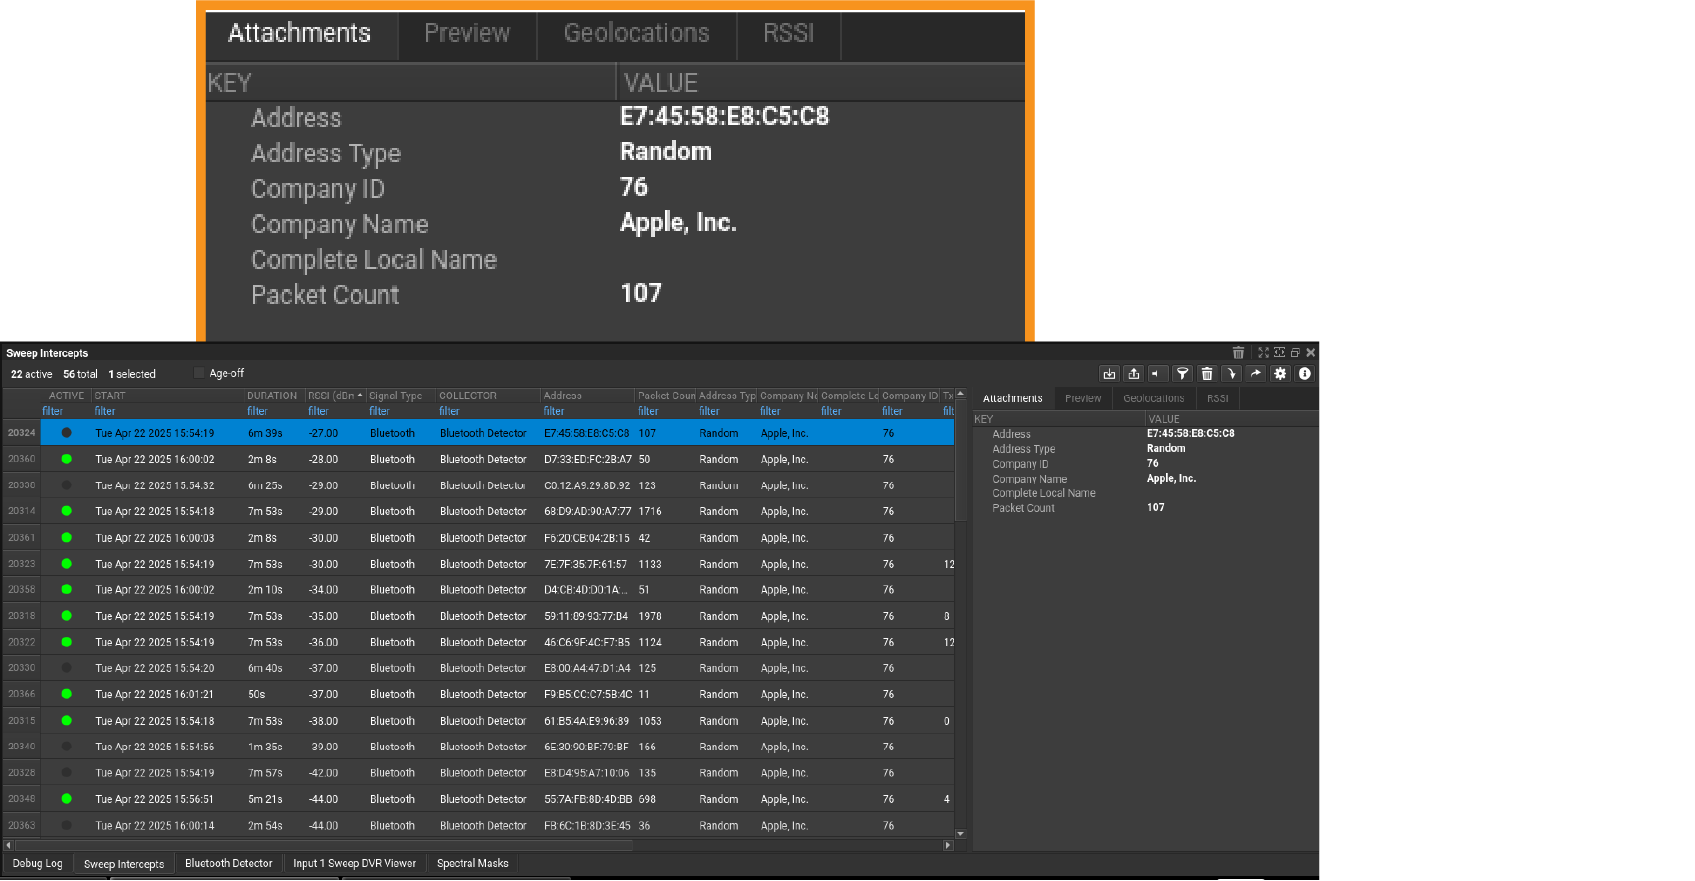Open the Bluetooth Detector bottom tab
Screen dimensions: 1695x881
[x=228, y=864]
